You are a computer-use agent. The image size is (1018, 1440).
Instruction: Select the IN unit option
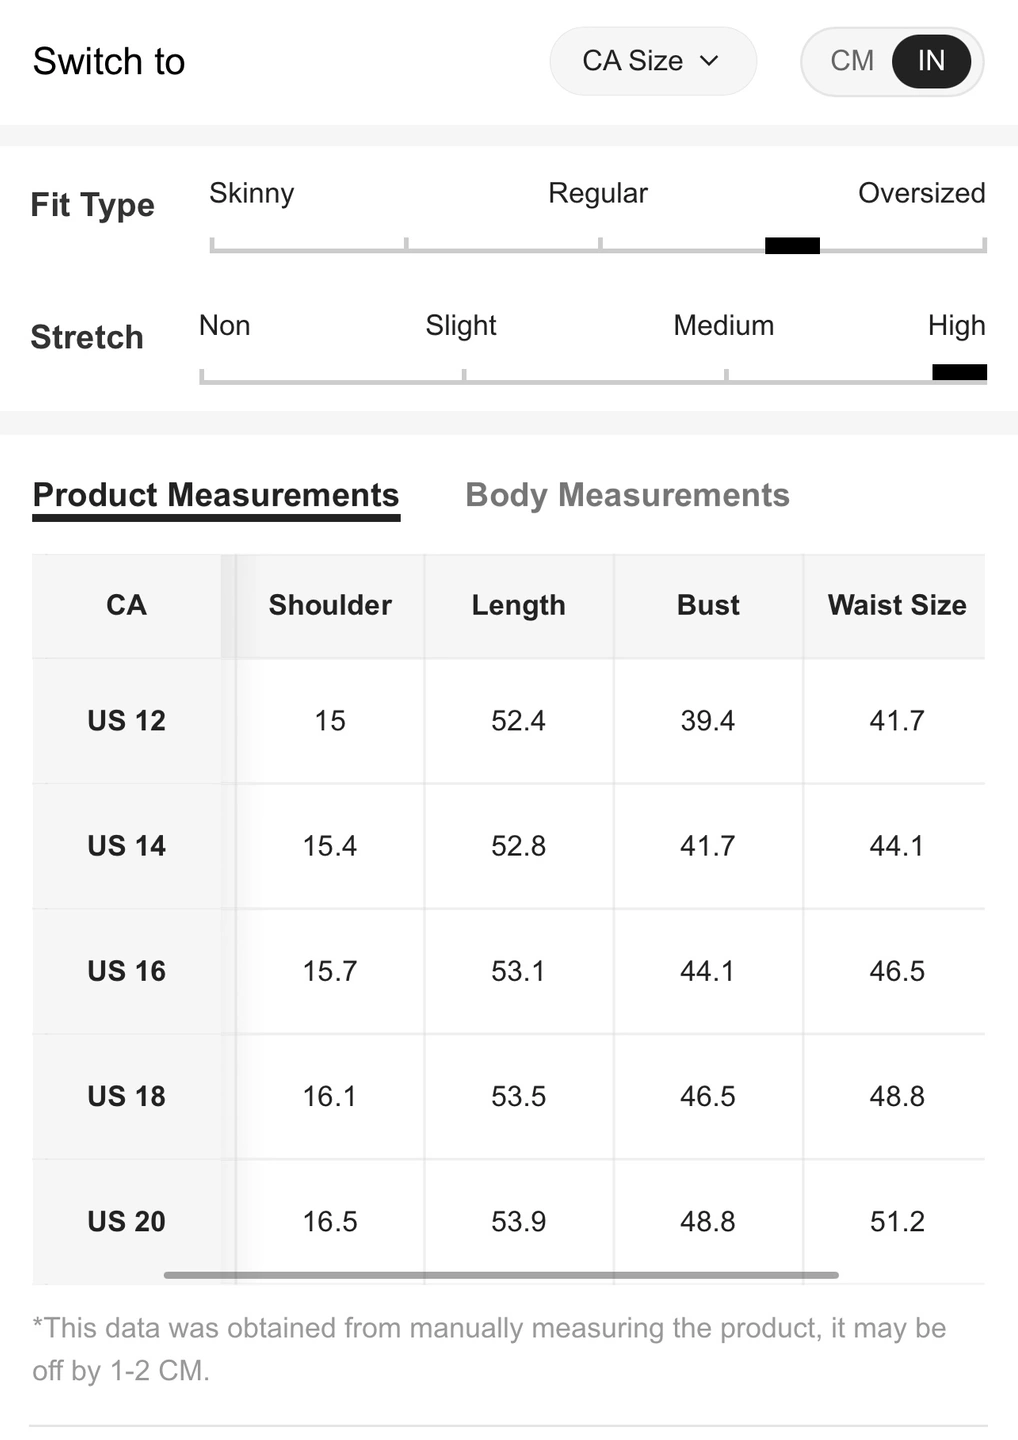(930, 61)
